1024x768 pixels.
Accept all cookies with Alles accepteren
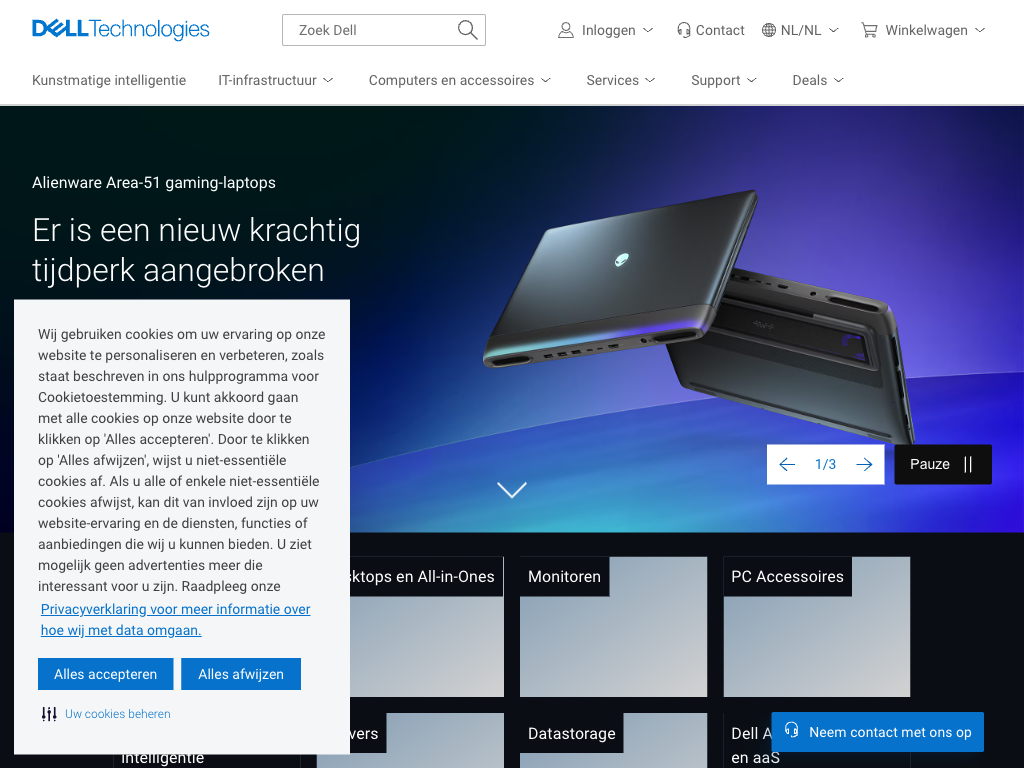(106, 674)
